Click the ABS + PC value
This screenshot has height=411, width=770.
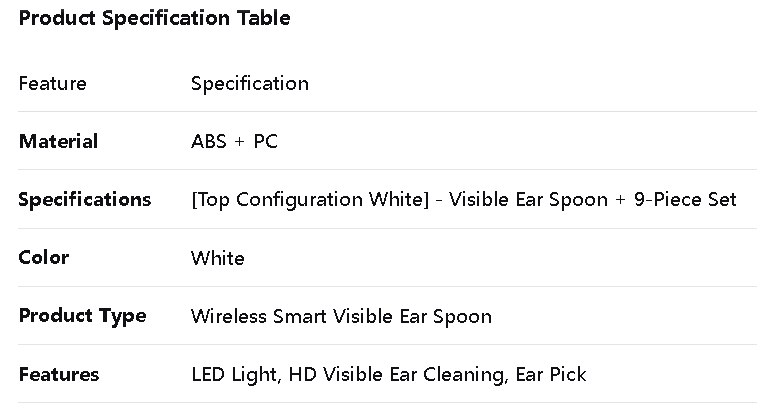point(234,141)
